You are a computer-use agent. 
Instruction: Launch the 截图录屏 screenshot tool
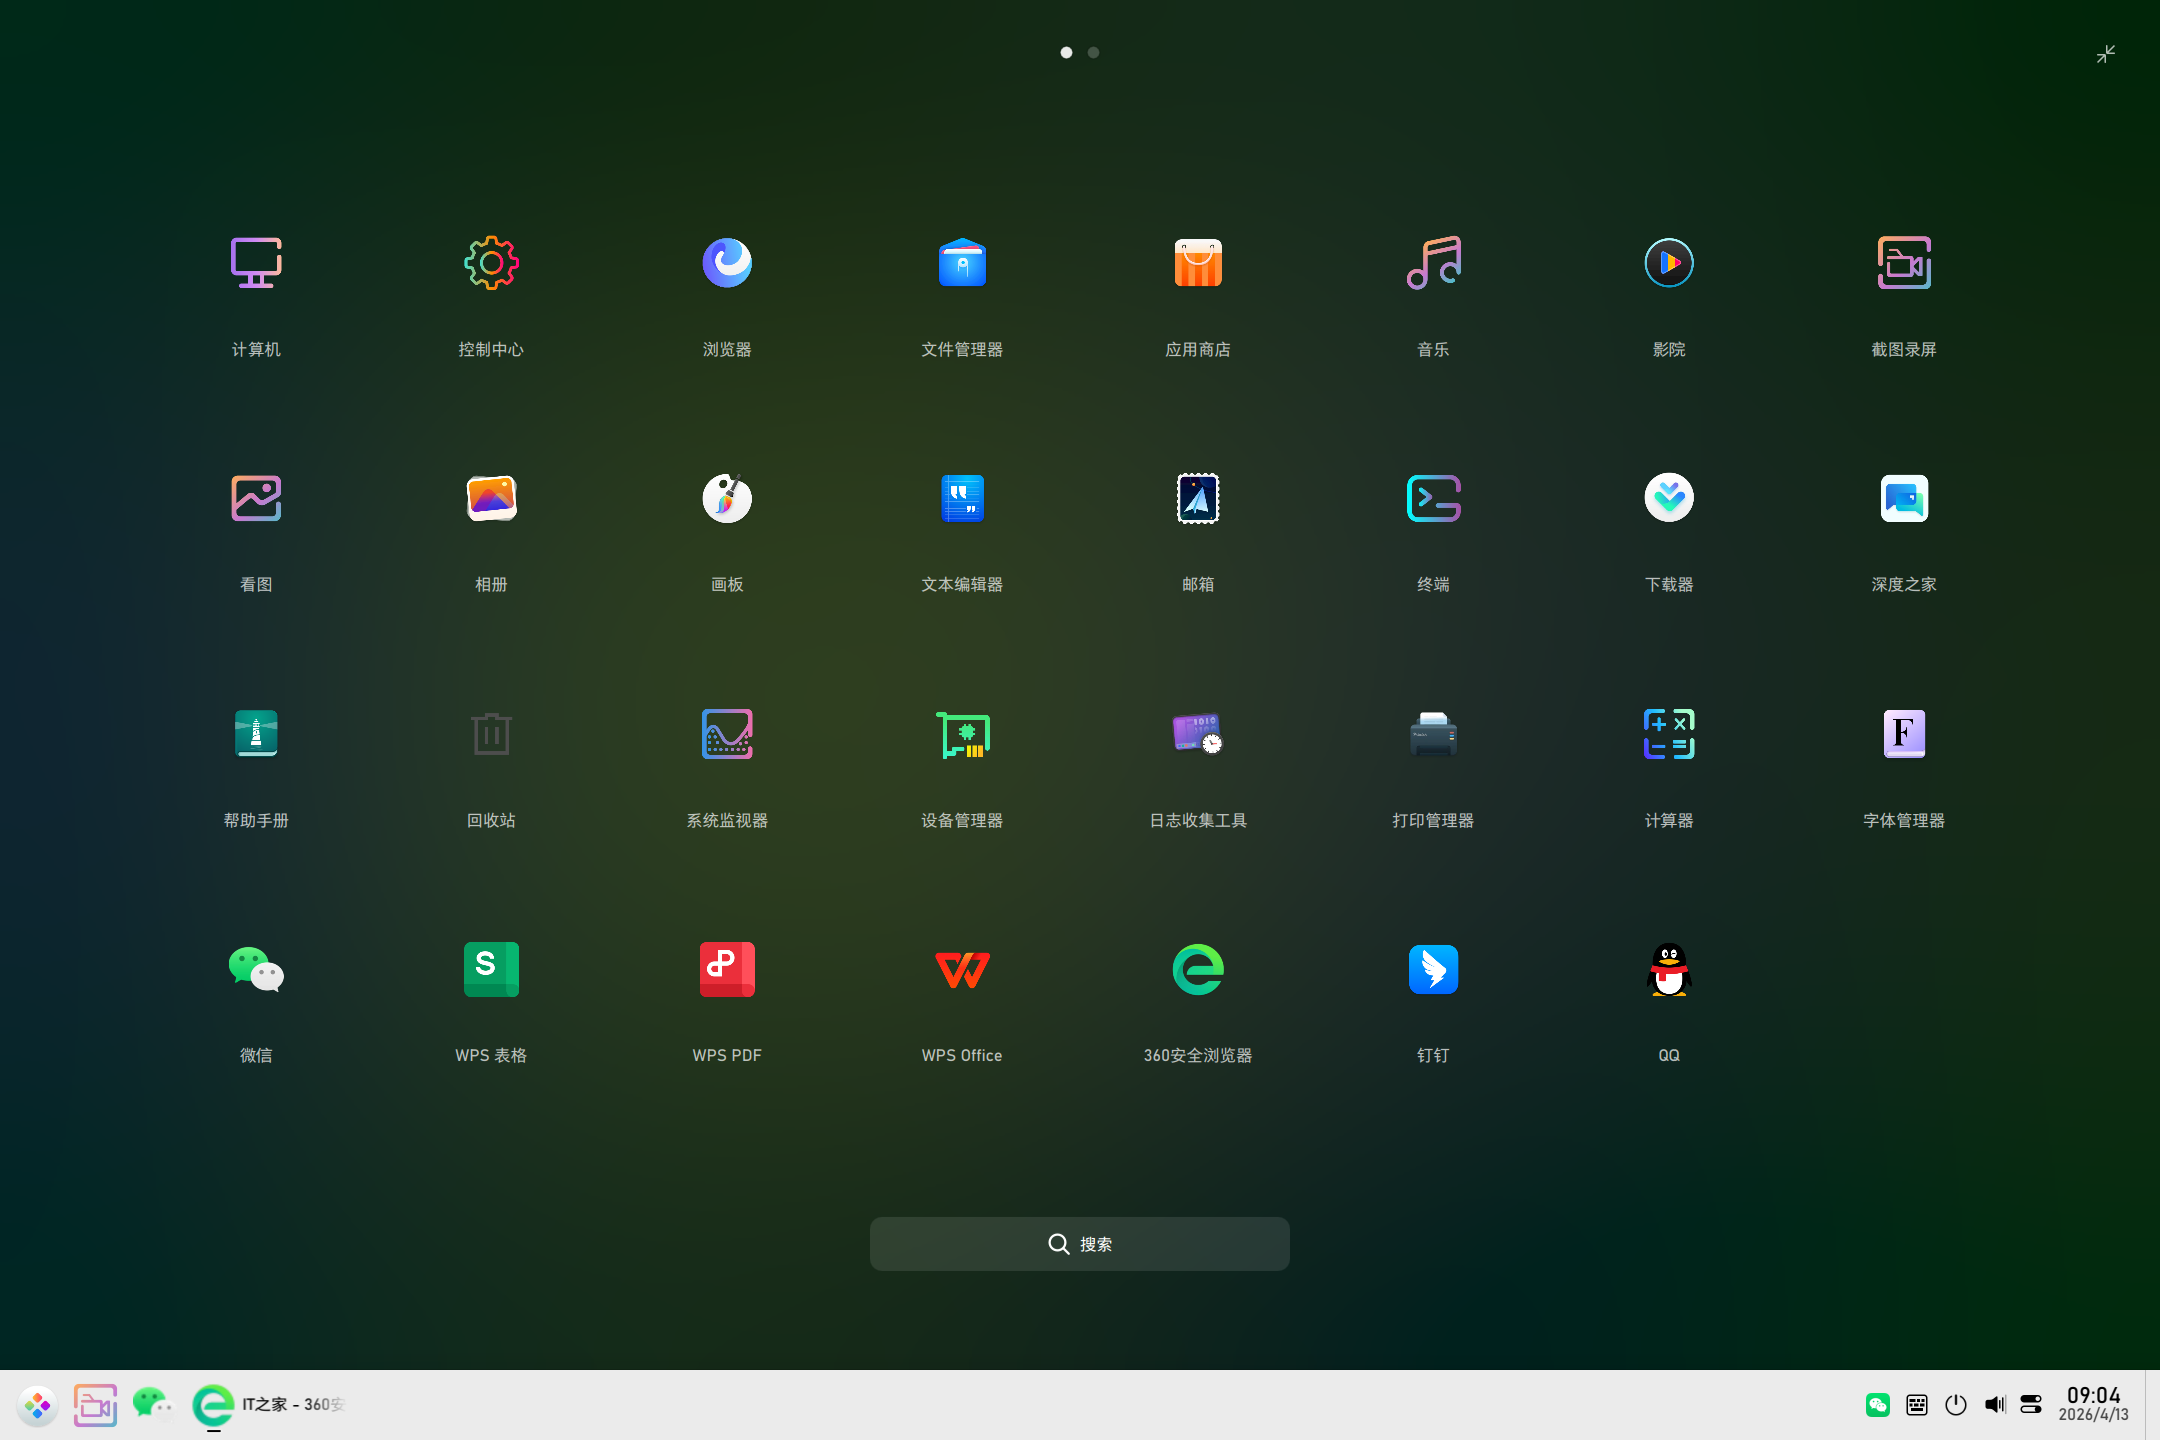[x=1902, y=263]
